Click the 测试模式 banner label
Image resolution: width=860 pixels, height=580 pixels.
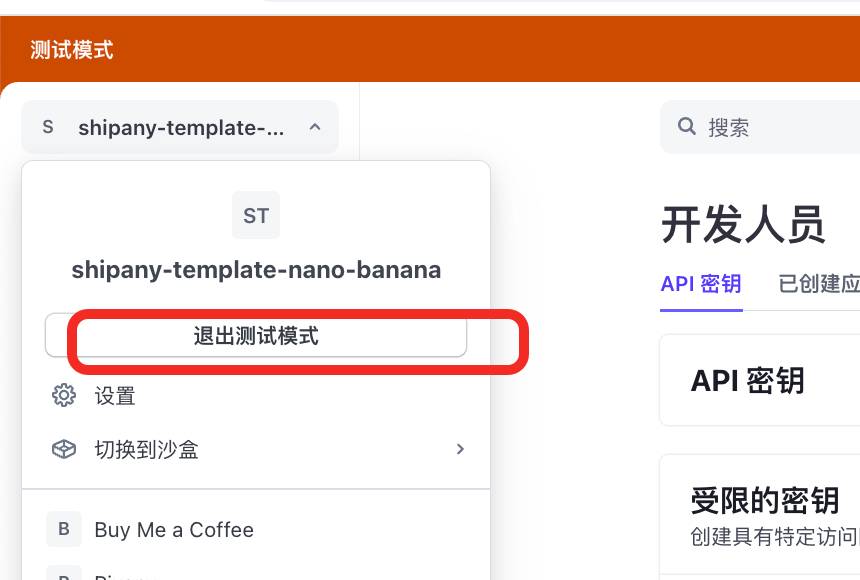[x=72, y=50]
